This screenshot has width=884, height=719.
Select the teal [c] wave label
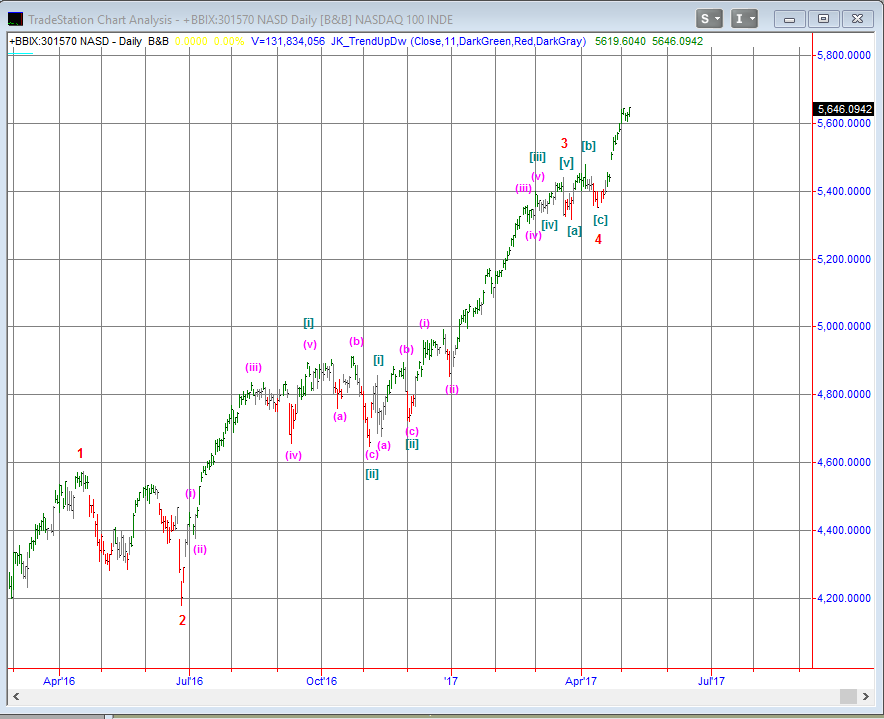[x=600, y=220]
